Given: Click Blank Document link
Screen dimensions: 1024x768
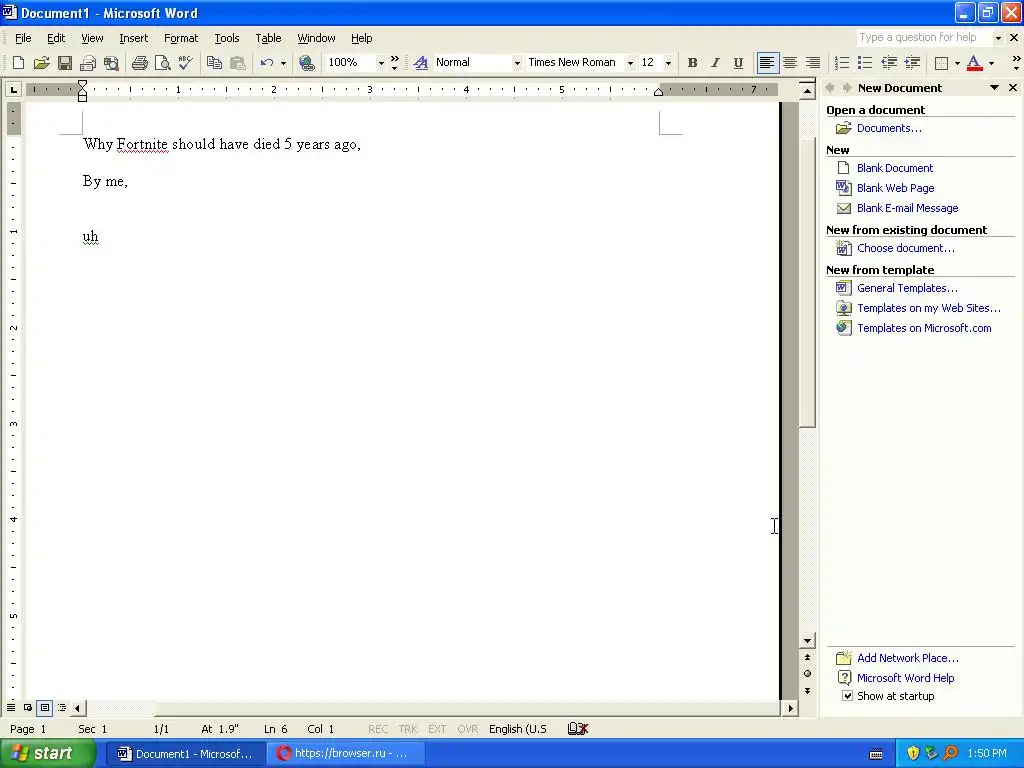Looking at the screenshot, I should (x=895, y=168).
